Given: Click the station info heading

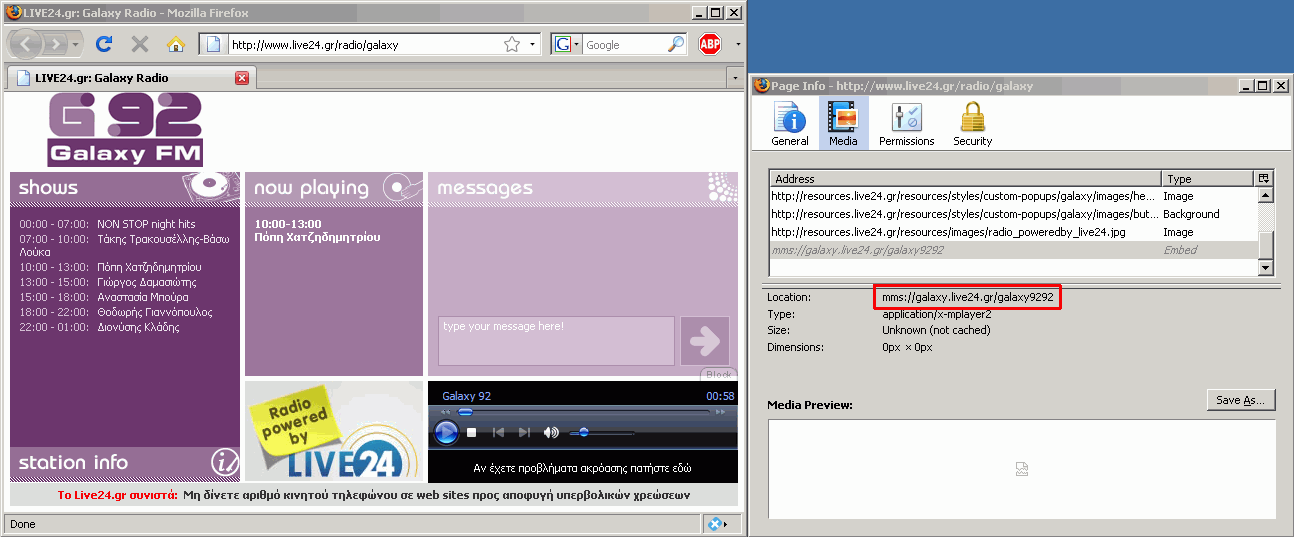Looking at the screenshot, I should tap(73, 462).
